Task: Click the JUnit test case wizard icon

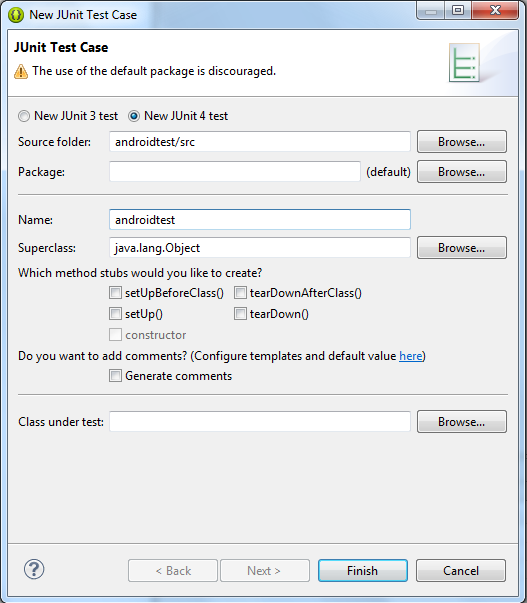Action: point(464,63)
